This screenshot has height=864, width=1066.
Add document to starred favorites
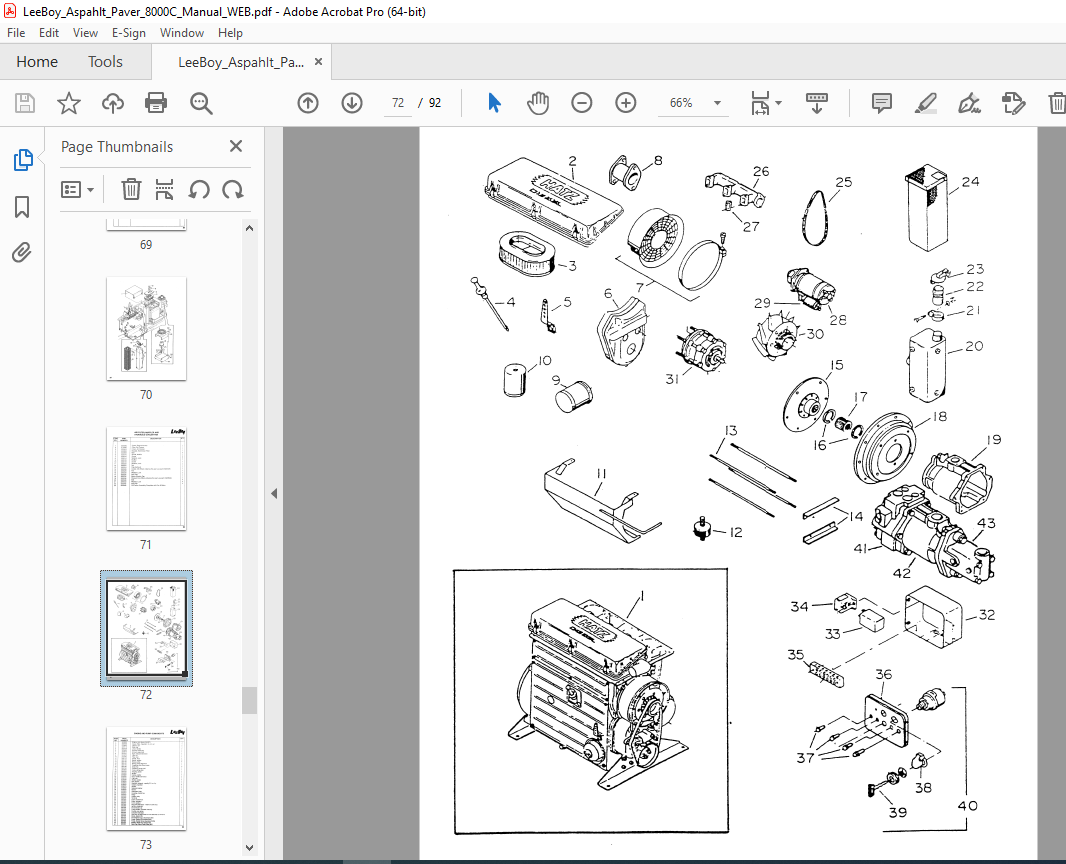click(x=69, y=103)
